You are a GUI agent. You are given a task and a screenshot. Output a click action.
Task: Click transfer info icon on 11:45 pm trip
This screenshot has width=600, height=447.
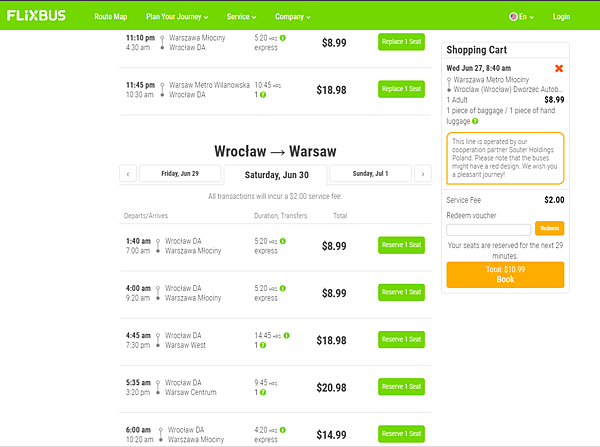click(x=263, y=95)
